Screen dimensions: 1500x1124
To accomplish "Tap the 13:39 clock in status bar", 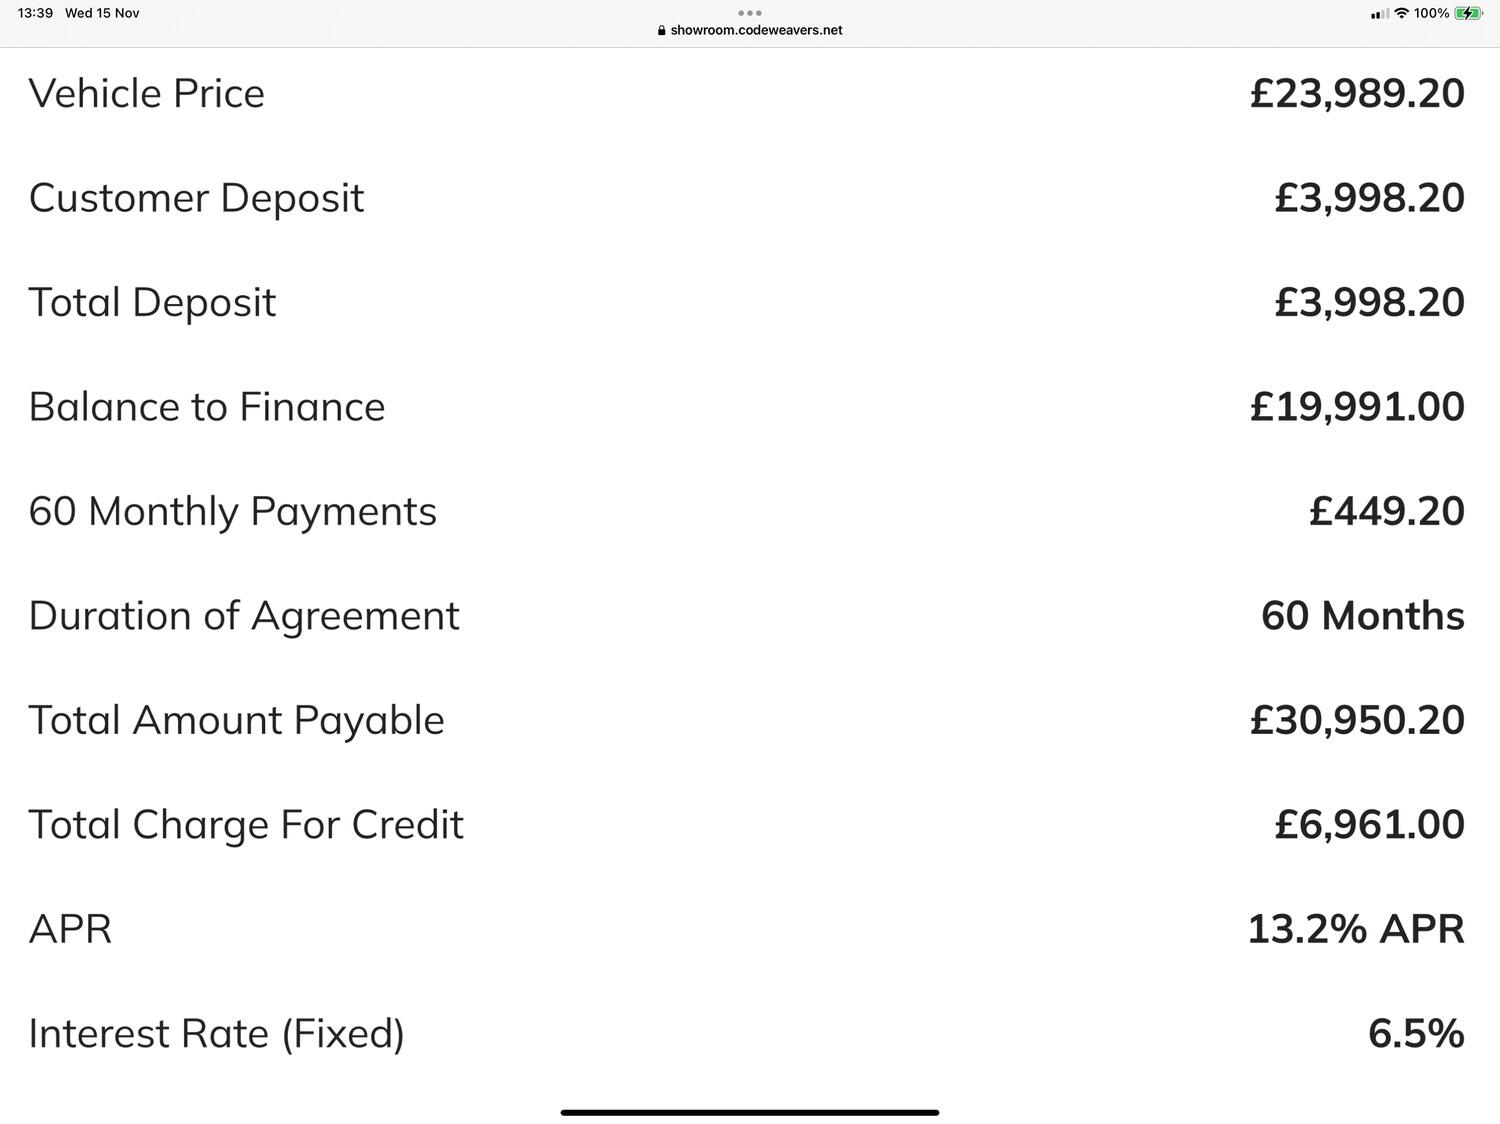I will coord(35,13).
